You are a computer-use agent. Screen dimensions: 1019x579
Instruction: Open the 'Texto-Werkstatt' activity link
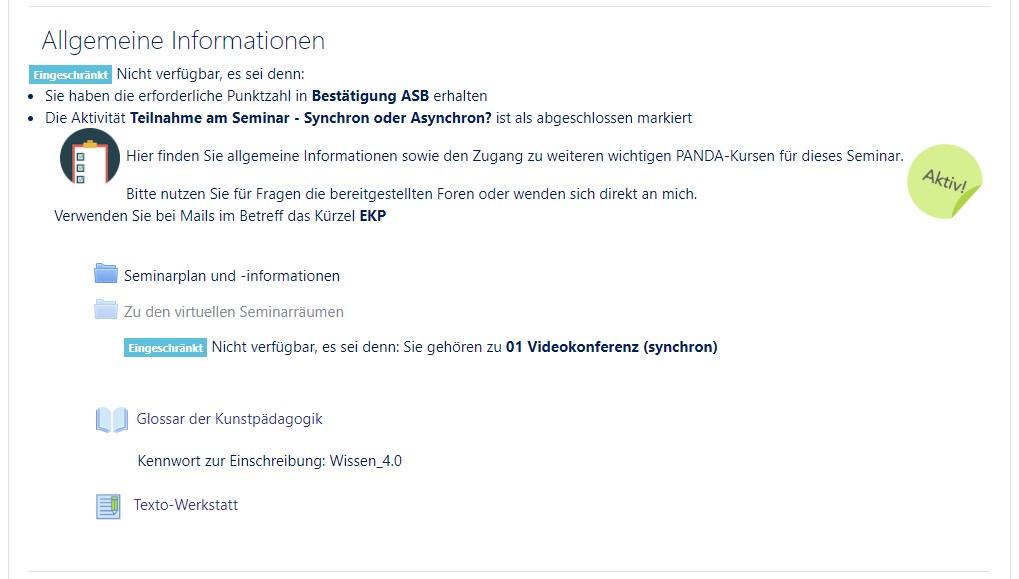point(186,505)
